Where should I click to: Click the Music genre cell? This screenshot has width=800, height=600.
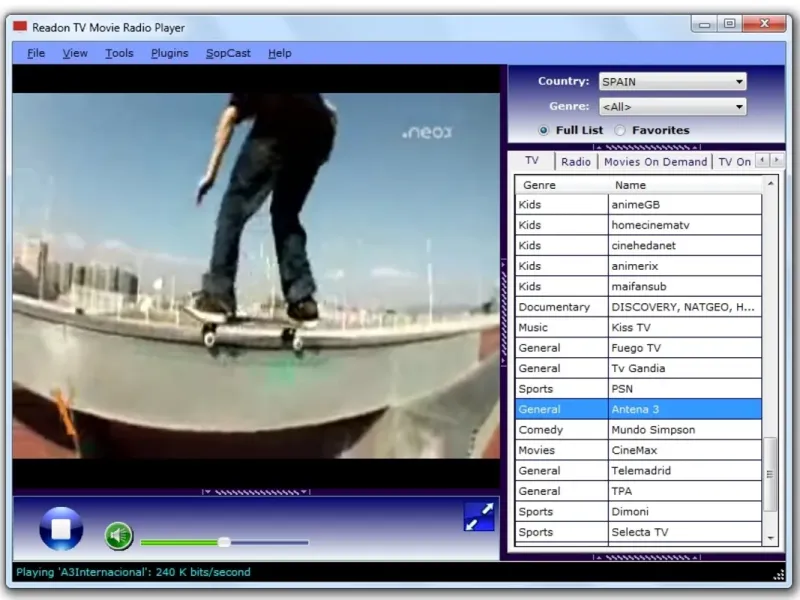coord(561,327)
